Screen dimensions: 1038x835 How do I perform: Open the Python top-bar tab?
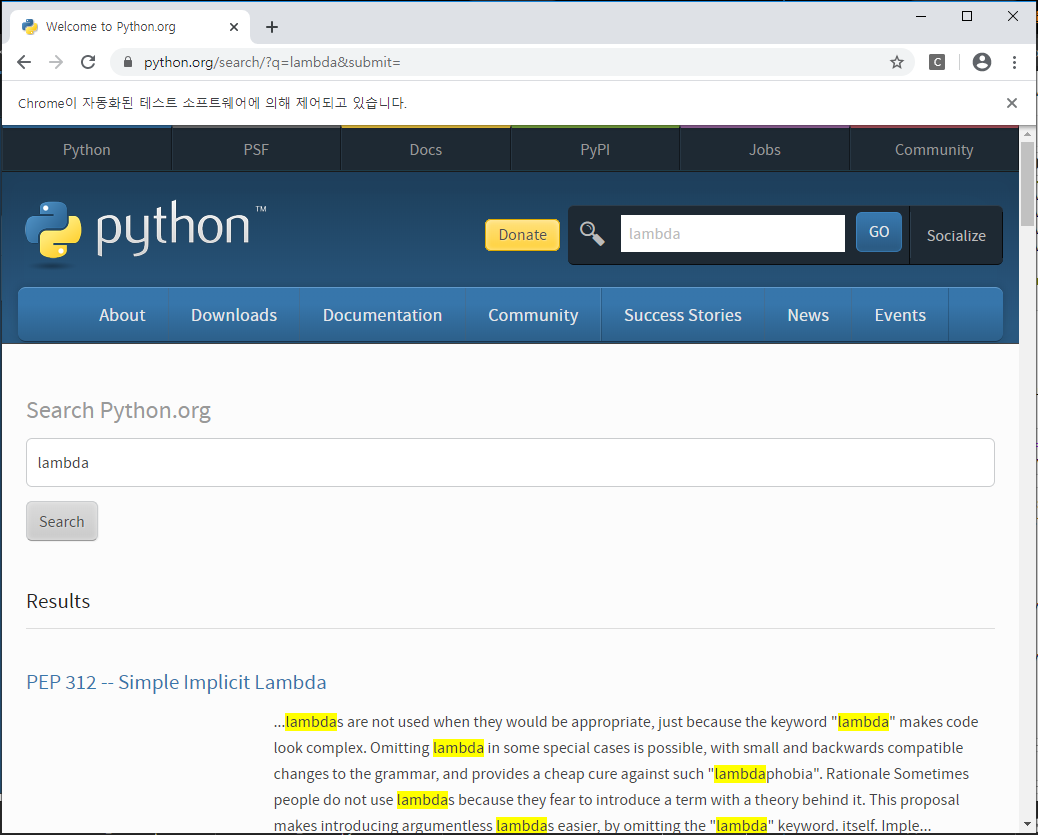87,150
